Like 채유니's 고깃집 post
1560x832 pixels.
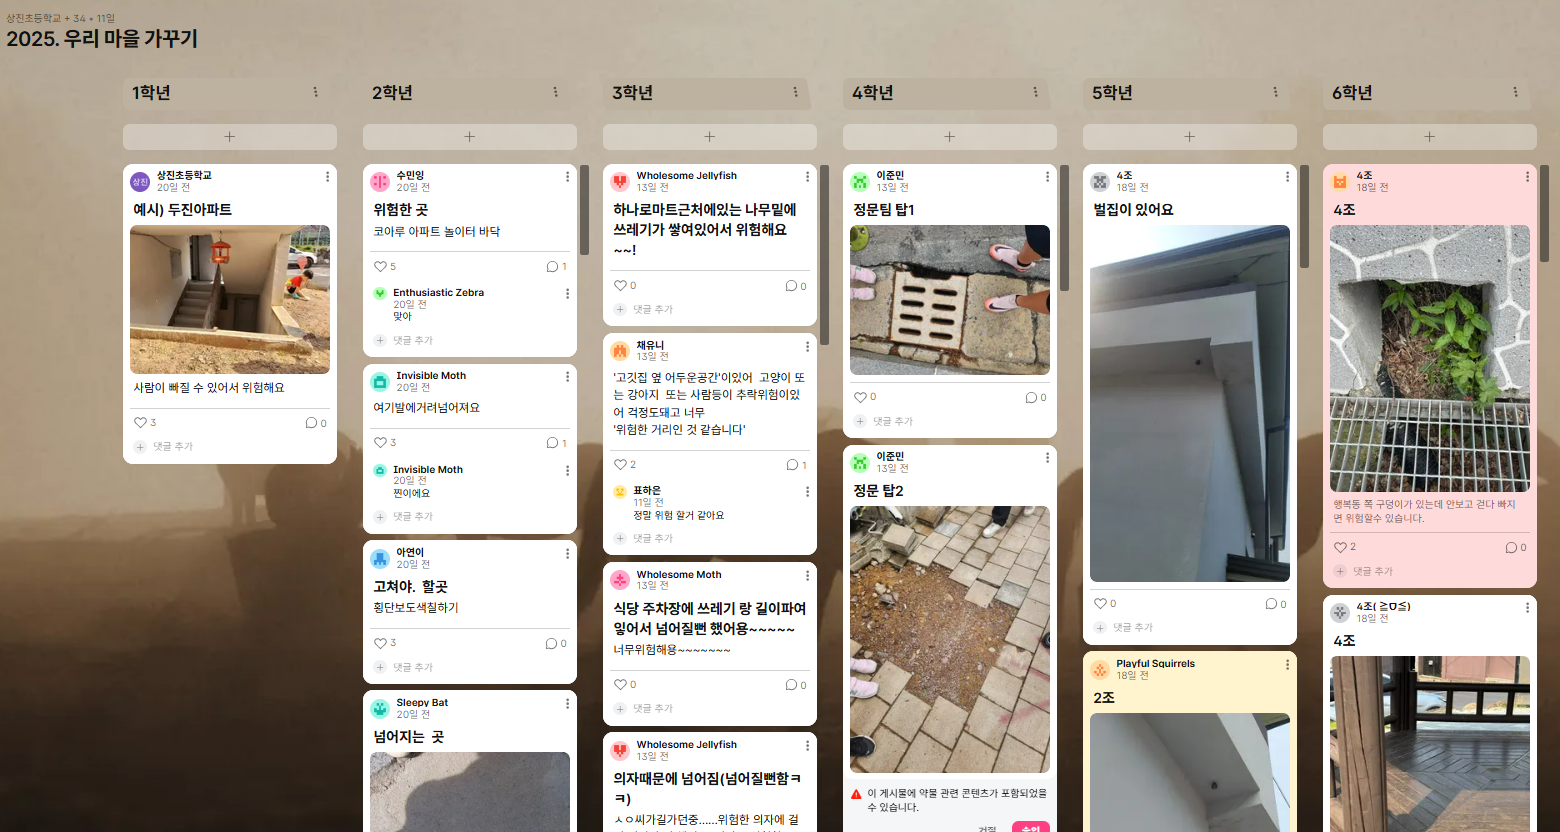[620, 465]
